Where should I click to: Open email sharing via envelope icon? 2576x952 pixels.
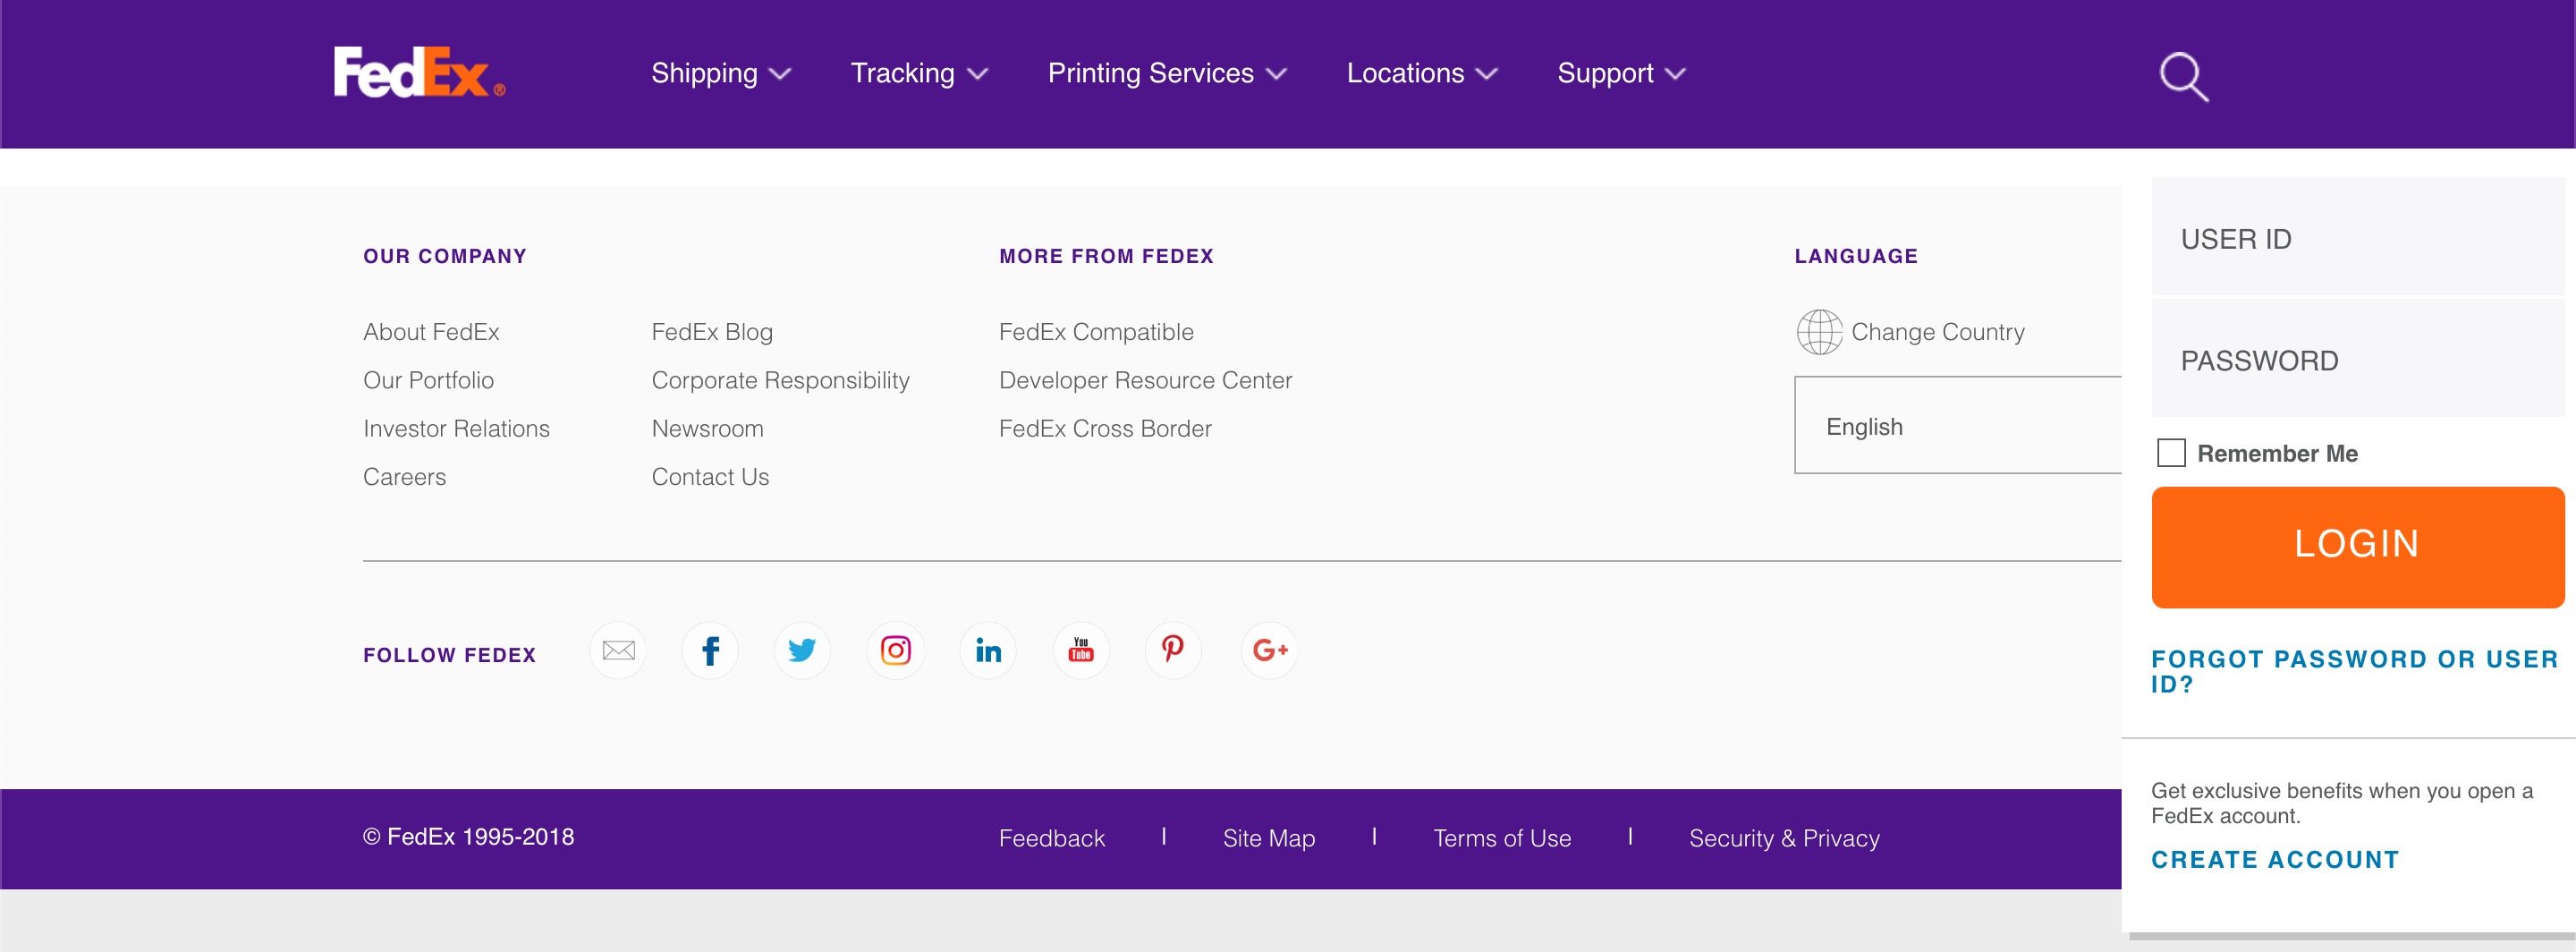(617, 650)
